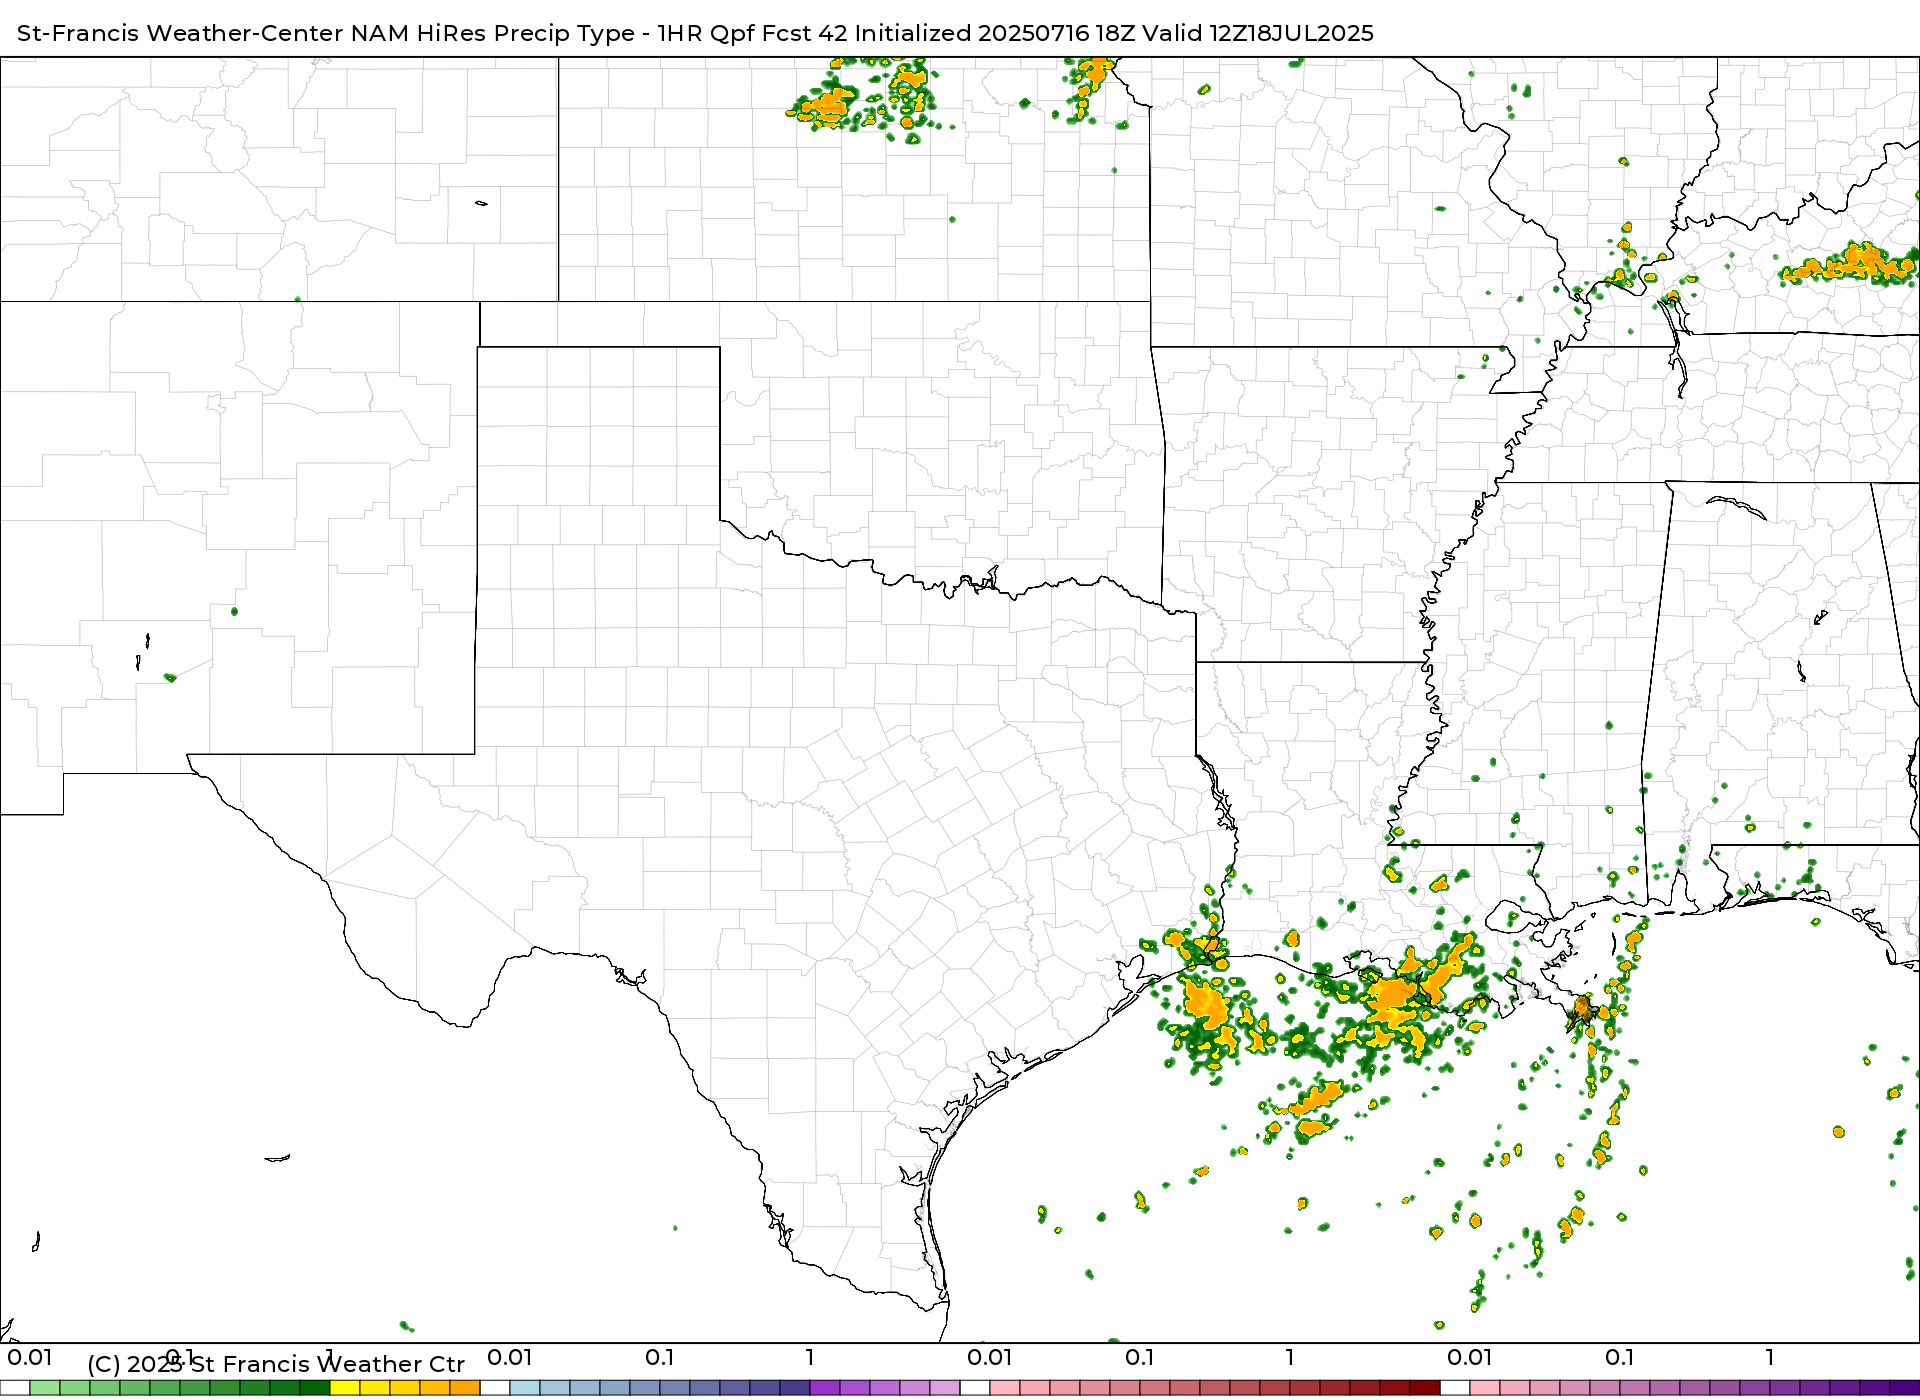Pick the lightest blue swatch in the second legend
1920x1400 pixels.
pyautogui.click(x=525, y=1388)
